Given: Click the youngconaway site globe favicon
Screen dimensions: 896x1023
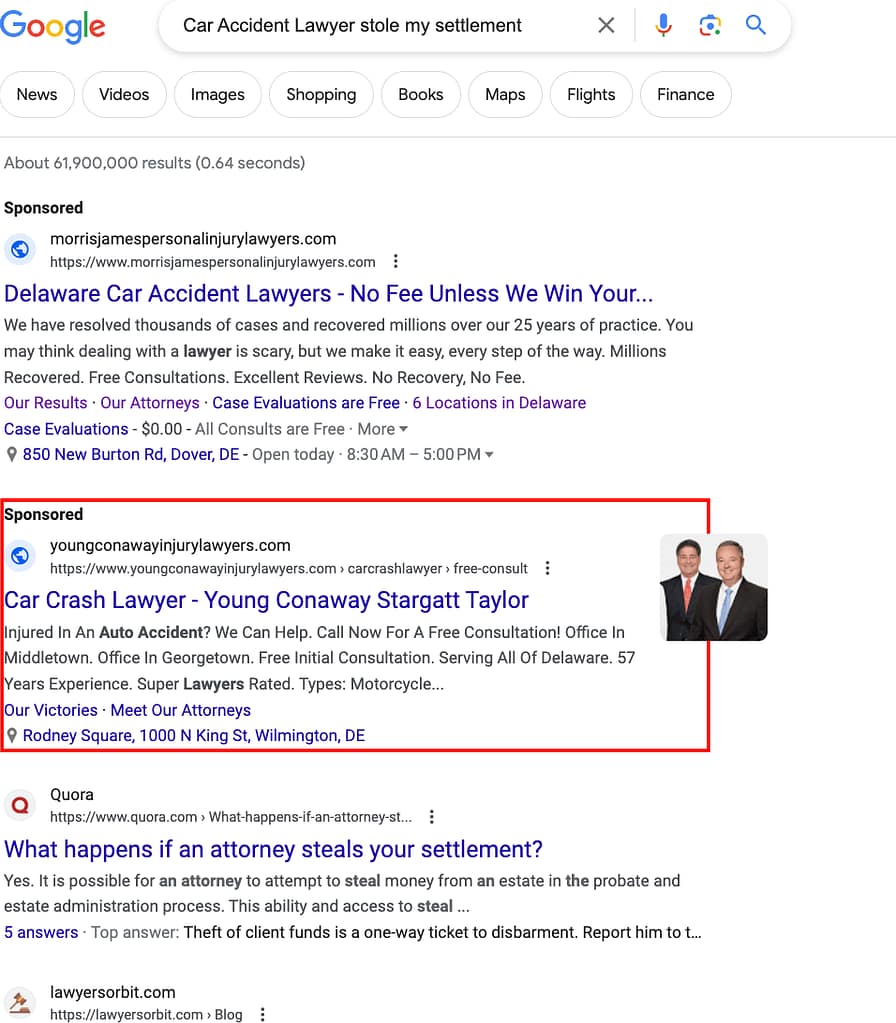Looking at the screenshot, I should point(20,556).
